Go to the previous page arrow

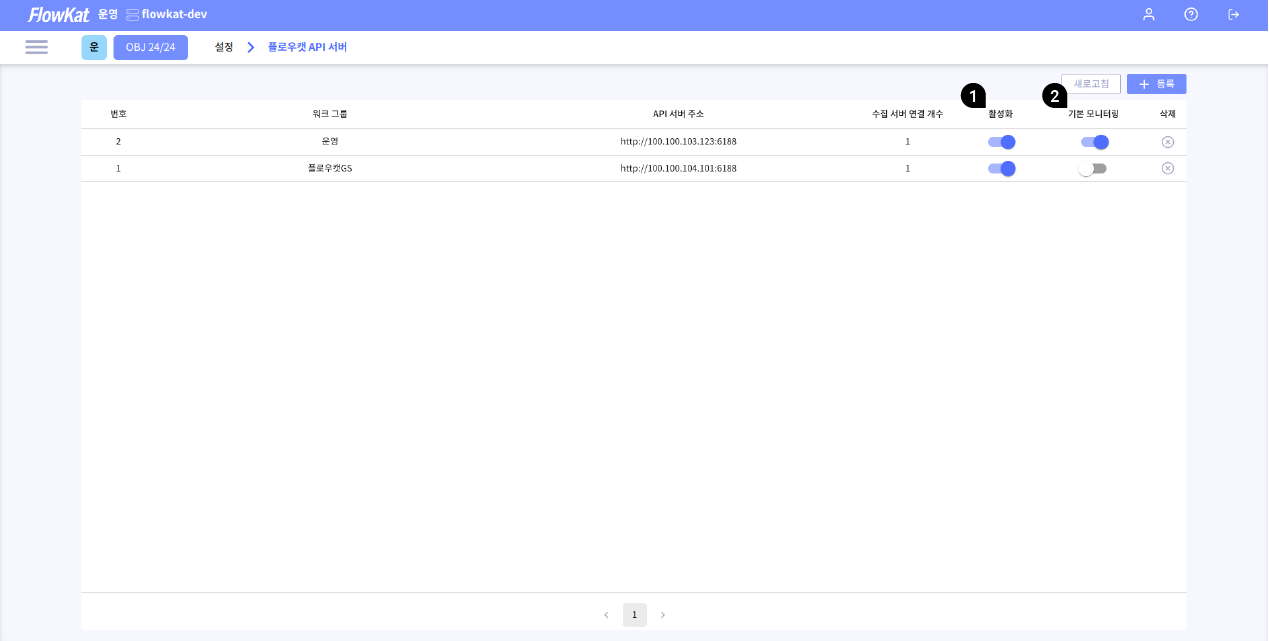point(606,615)
